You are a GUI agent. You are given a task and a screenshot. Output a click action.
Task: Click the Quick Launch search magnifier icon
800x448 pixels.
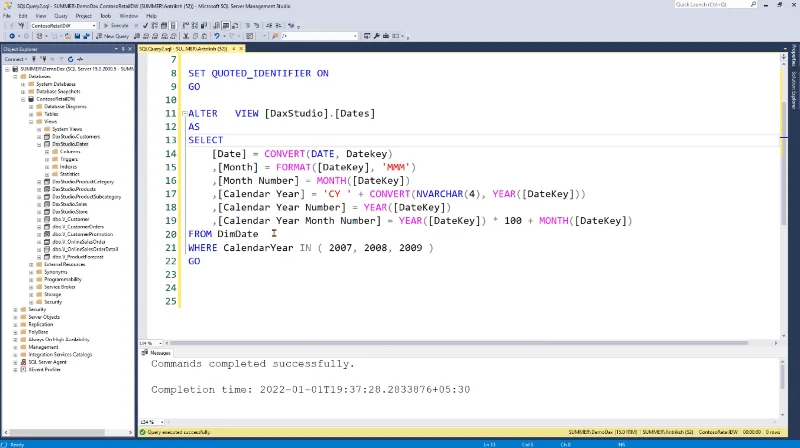[x=753, y=5]
